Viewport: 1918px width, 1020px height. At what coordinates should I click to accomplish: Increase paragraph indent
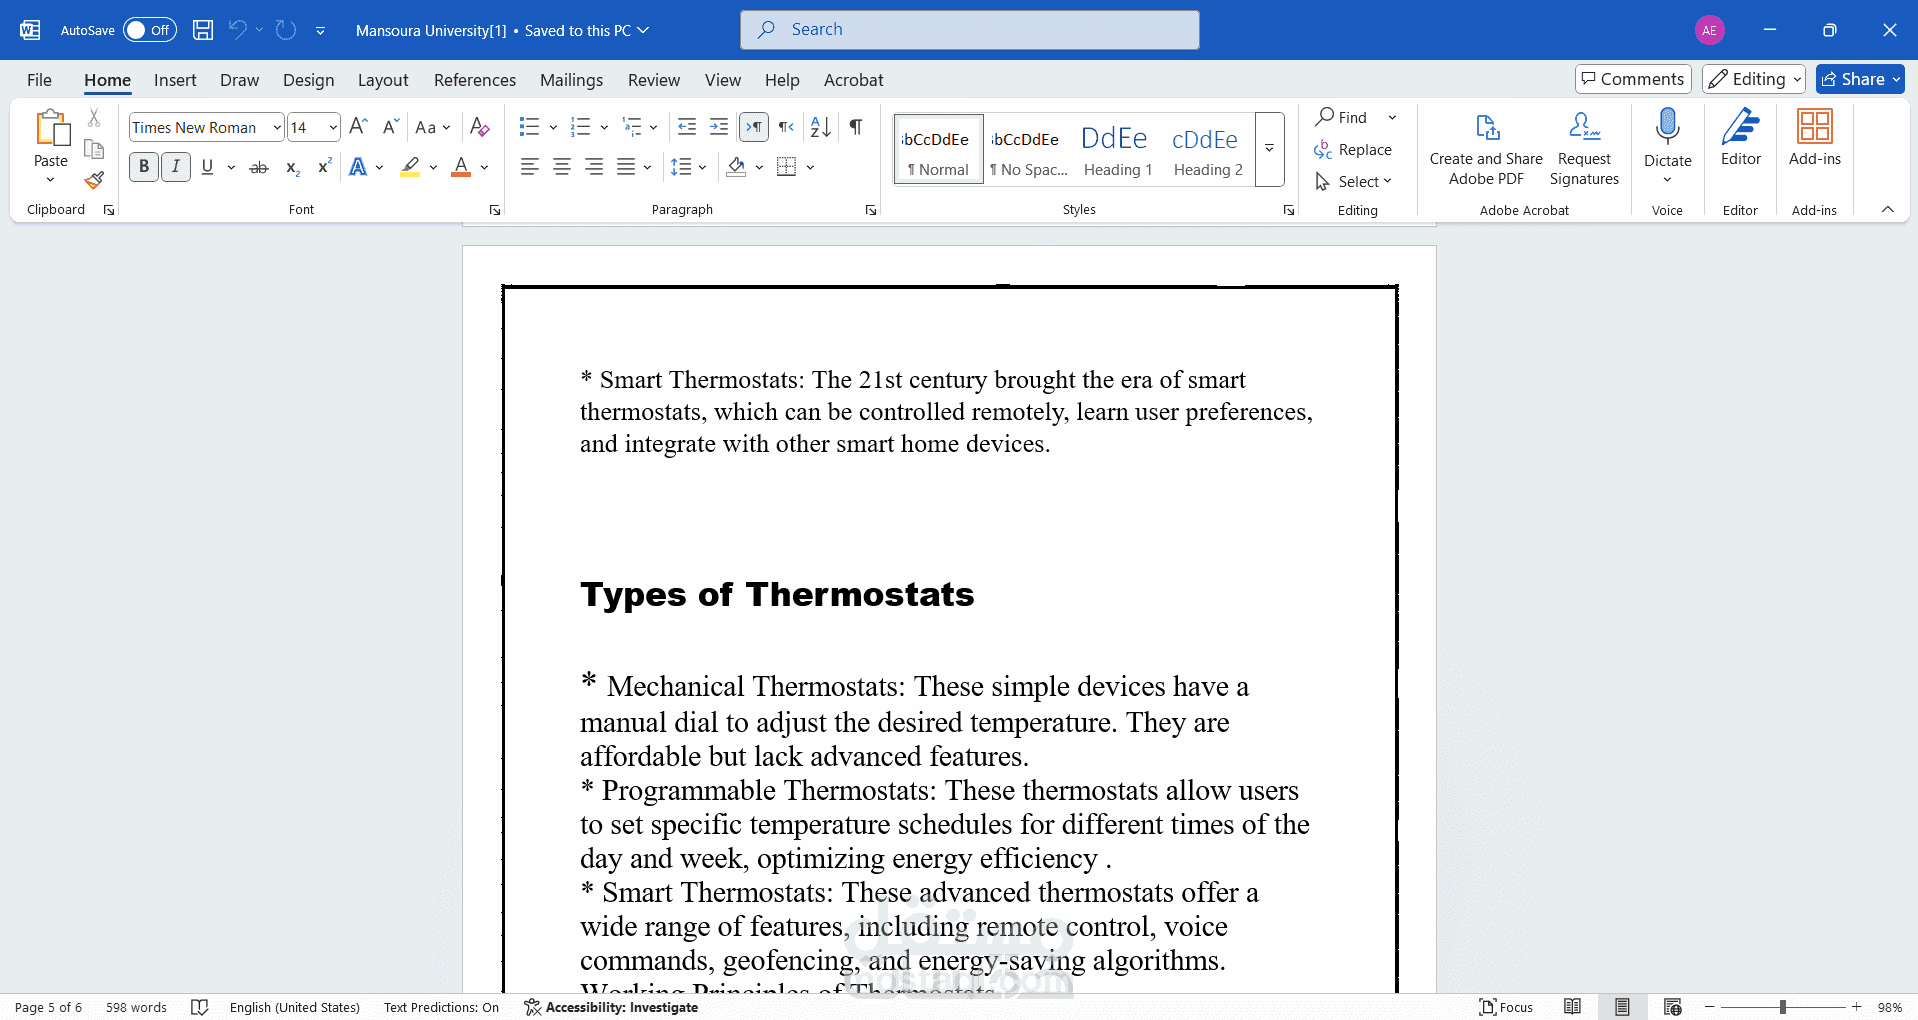tap(719, 127)
